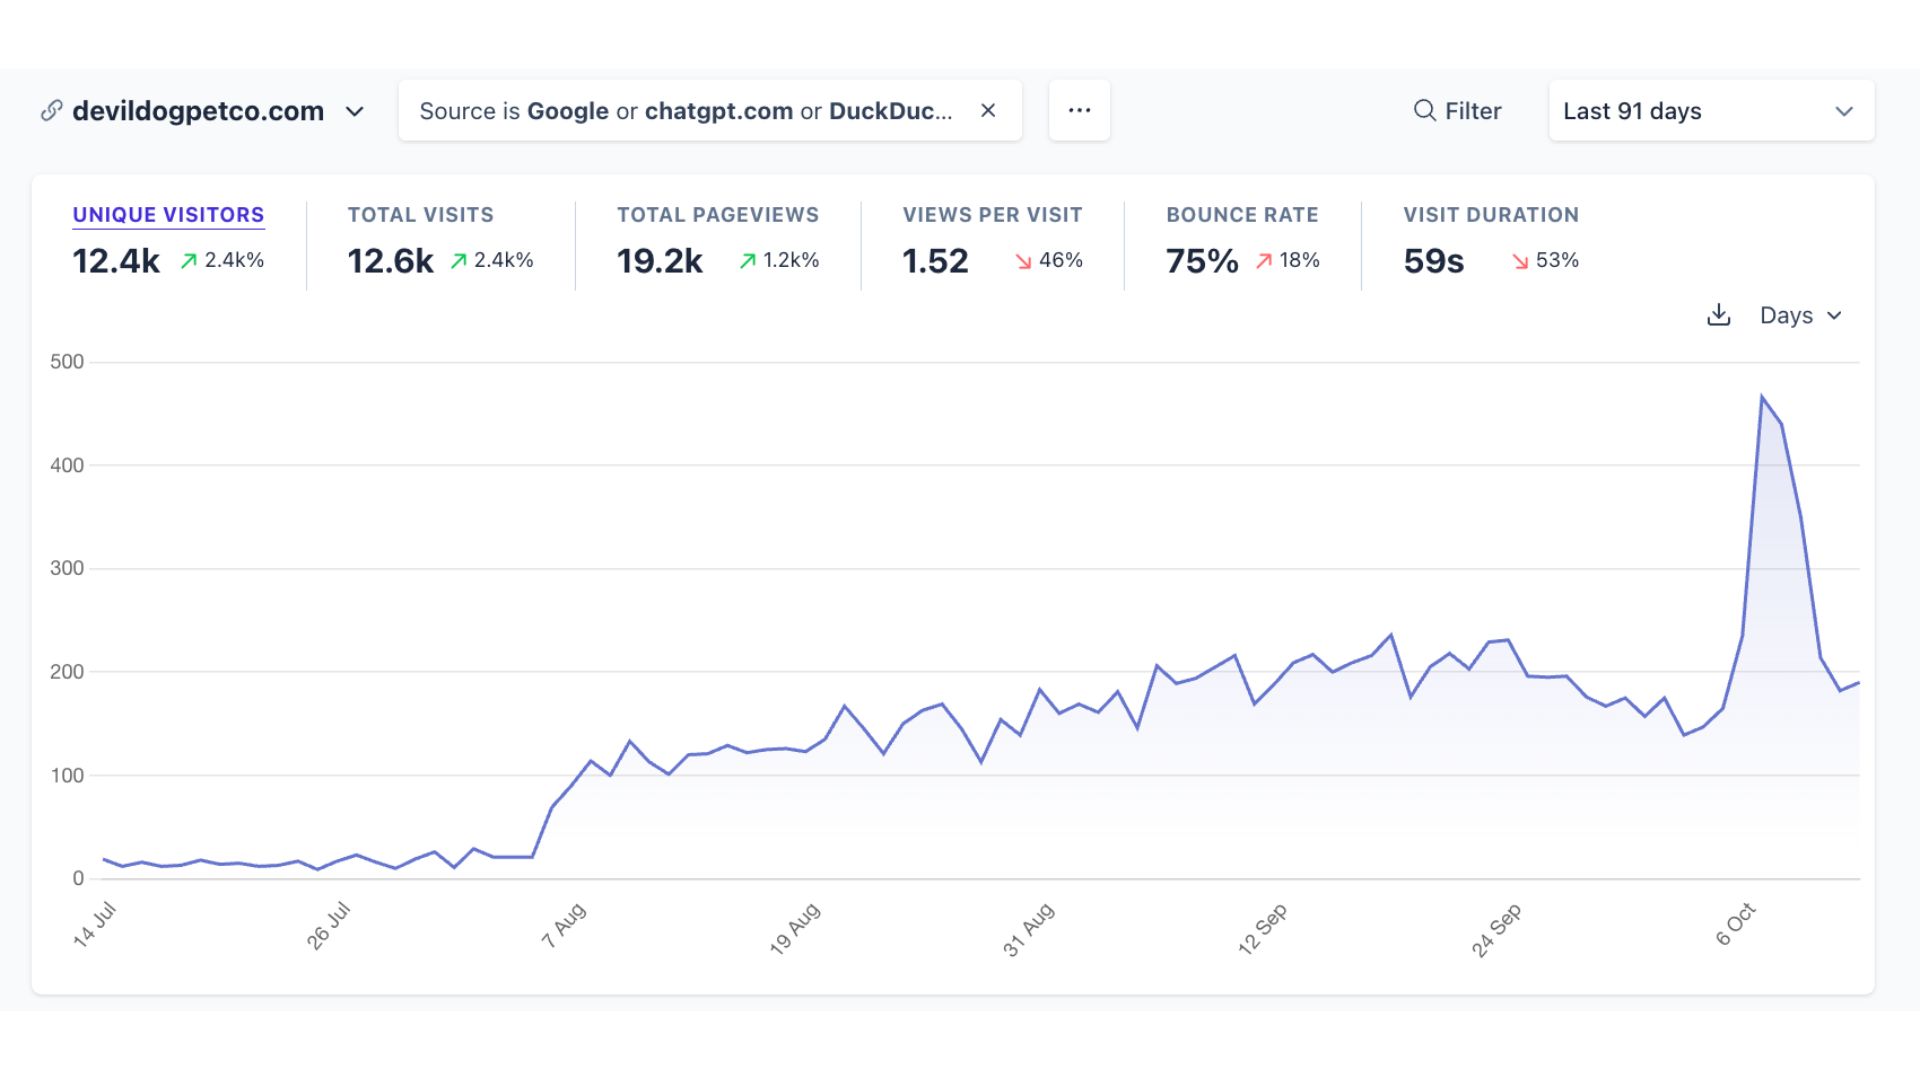Click the red arrow next to 53%

pos(1518,262)
